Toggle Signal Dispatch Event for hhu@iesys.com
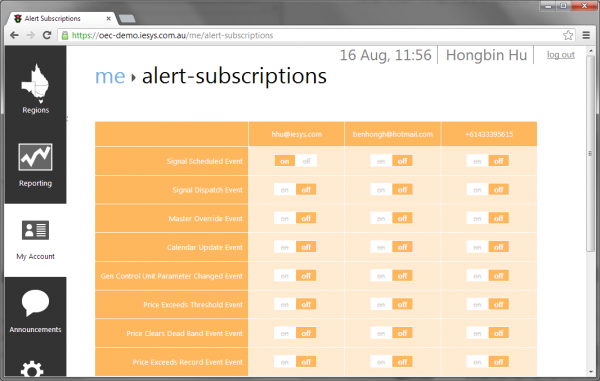Viewport: 600px width, 381px height. [295, 190]
